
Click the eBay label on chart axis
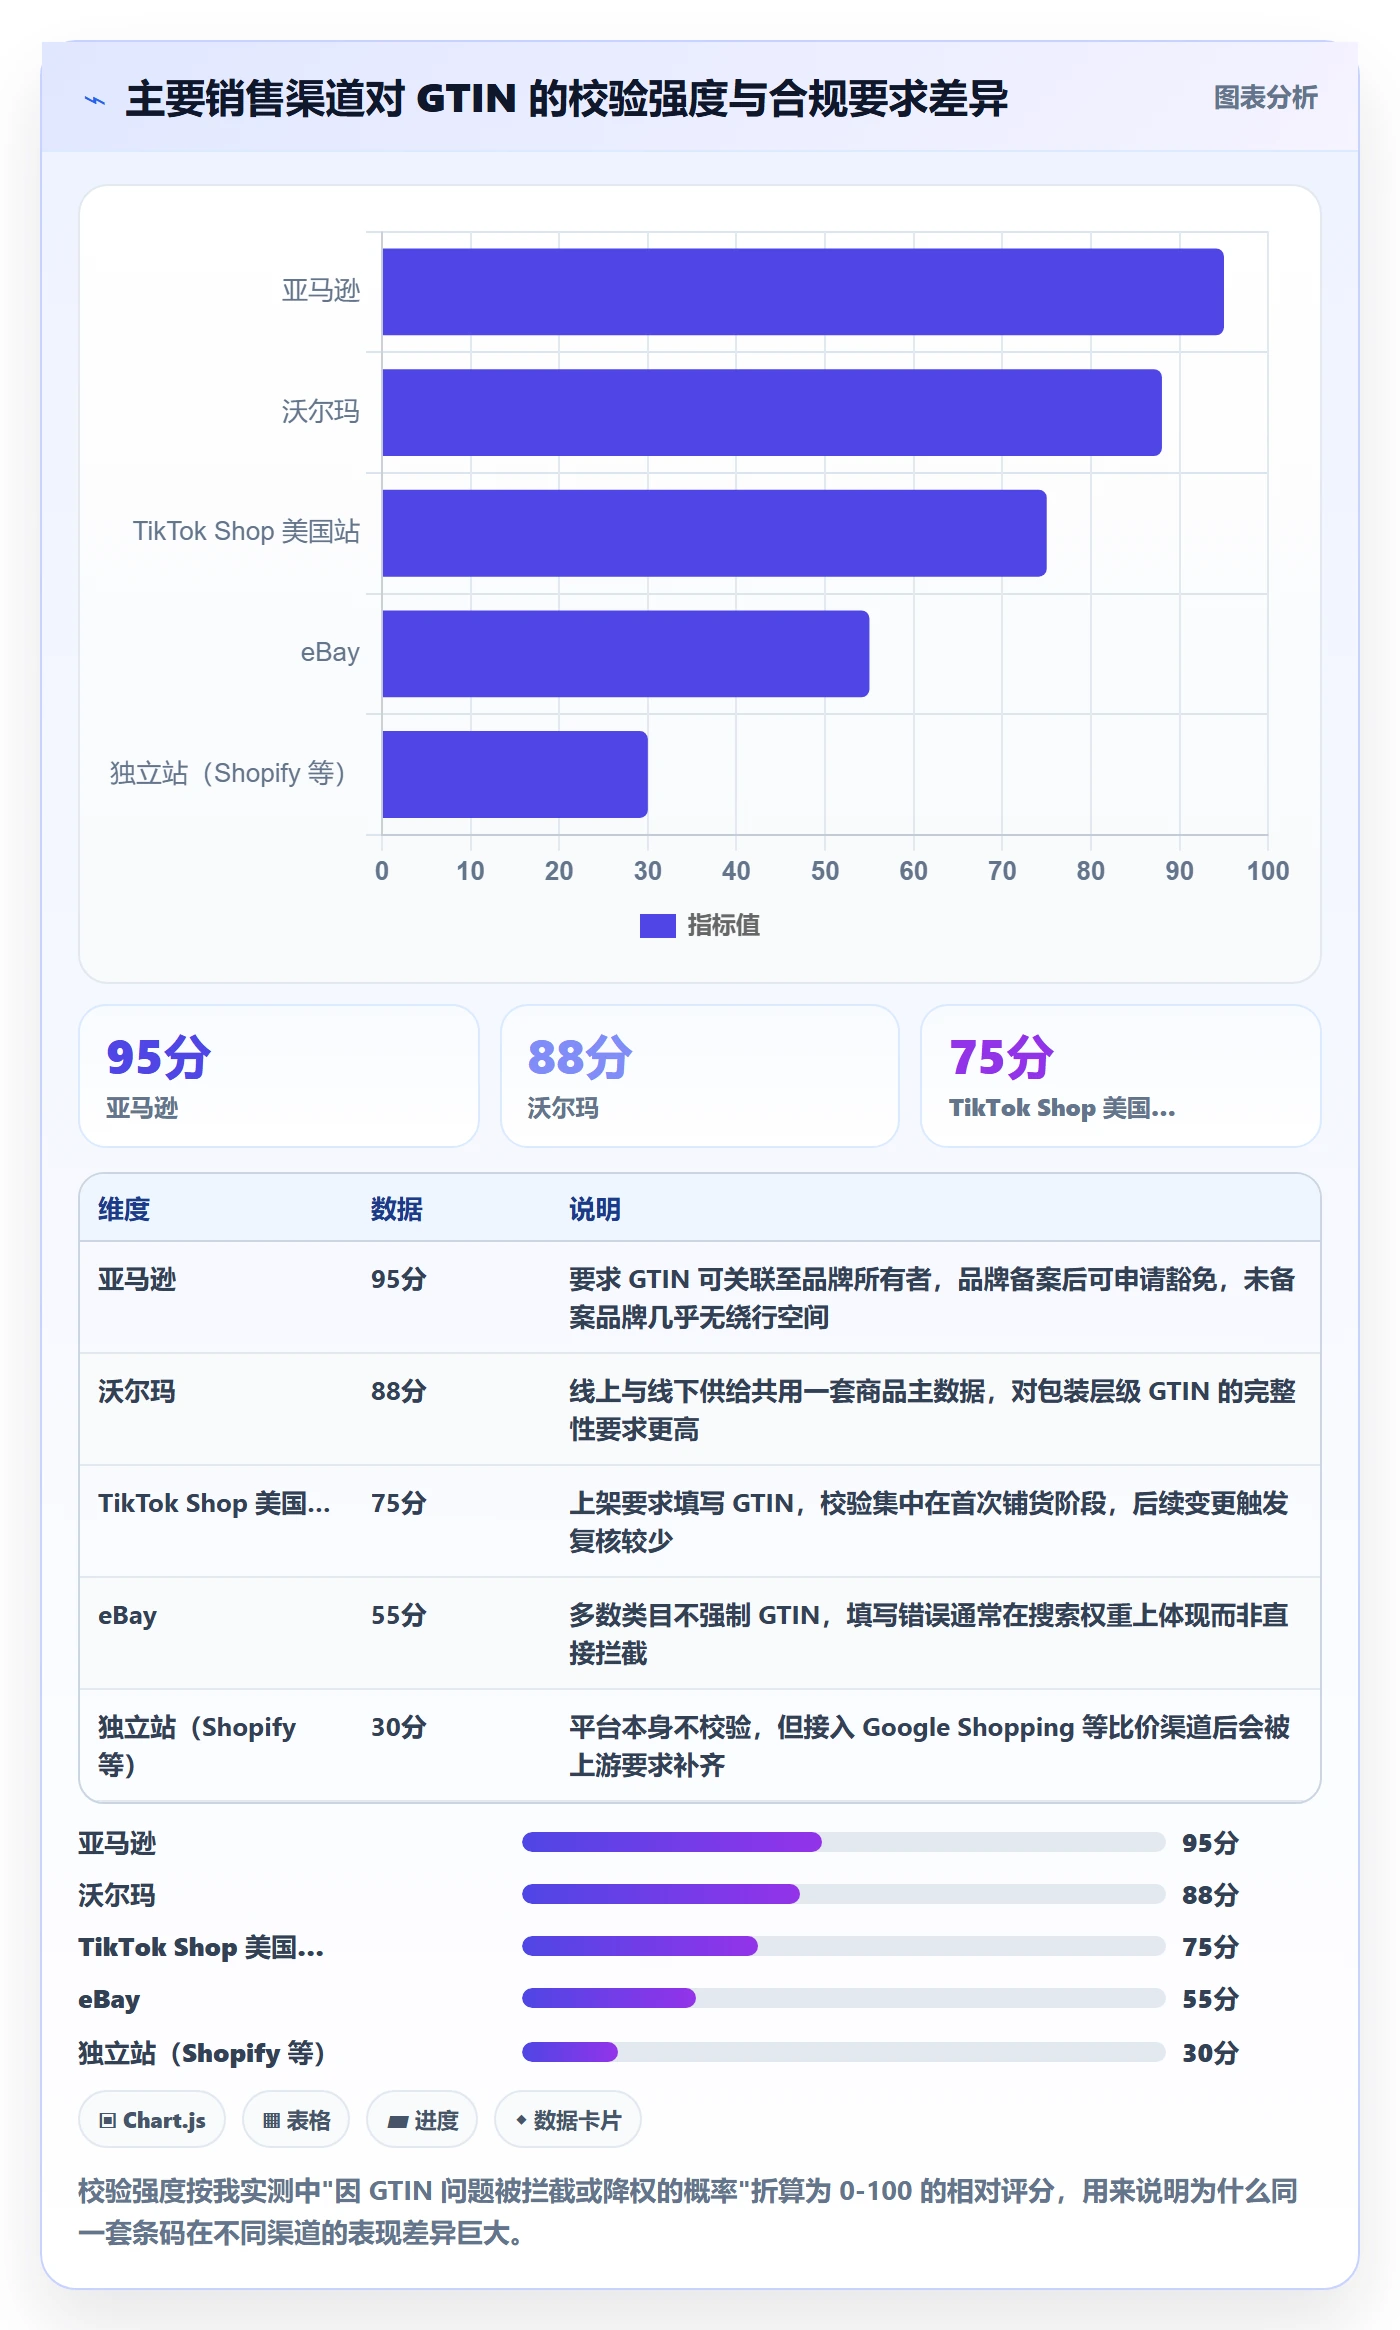coord(330,653)
